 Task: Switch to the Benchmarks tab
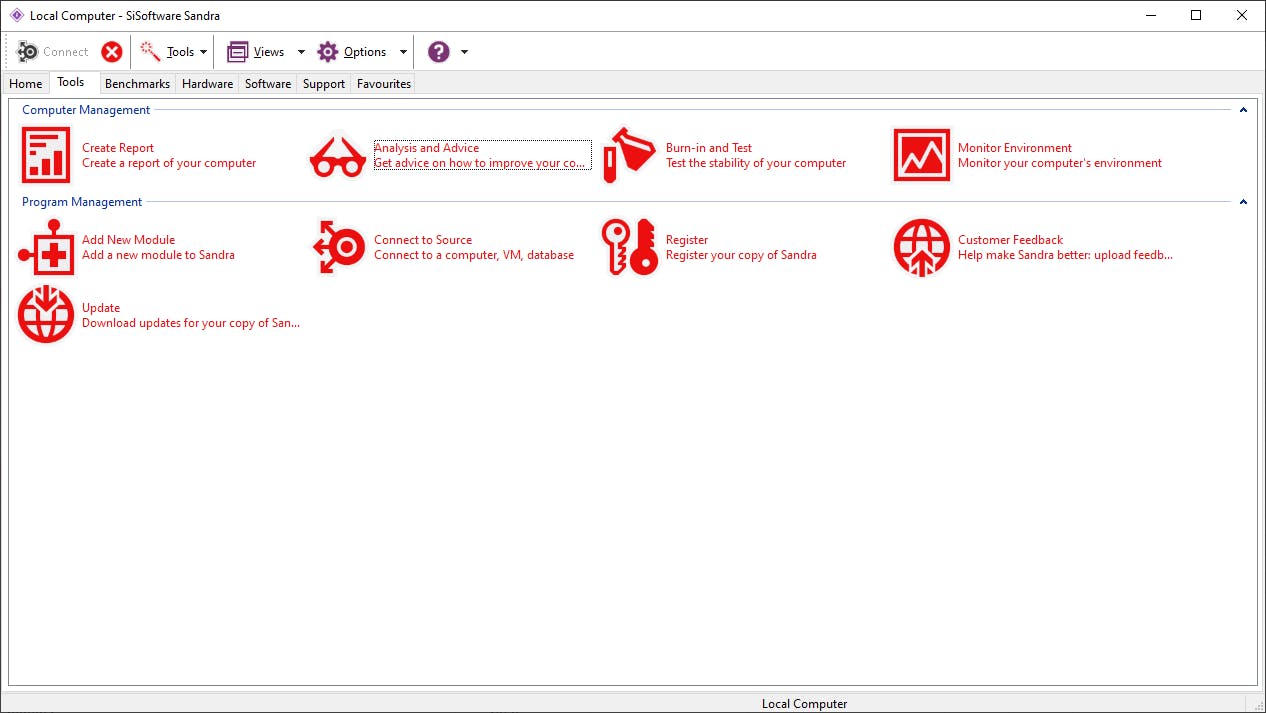coord(137,84)
